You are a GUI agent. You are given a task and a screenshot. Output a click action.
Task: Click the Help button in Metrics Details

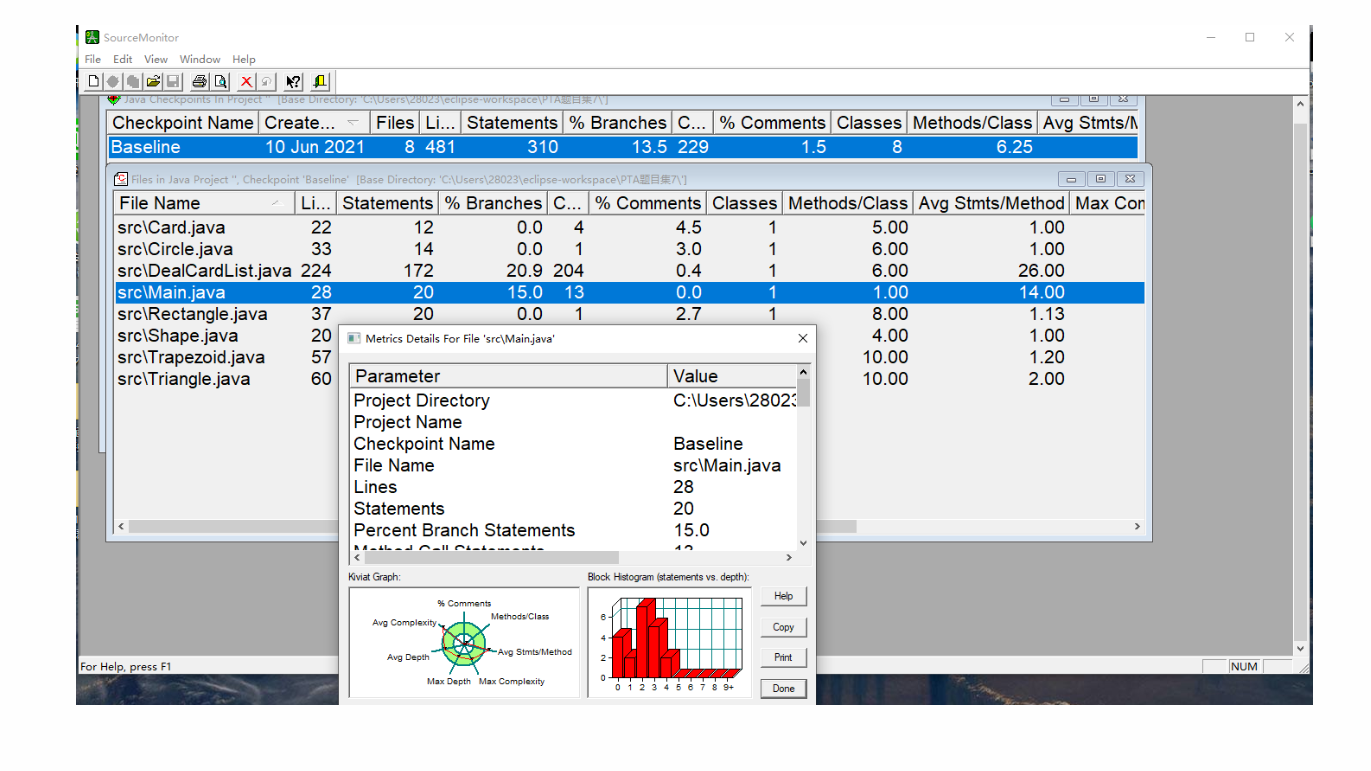coord(783,596)
